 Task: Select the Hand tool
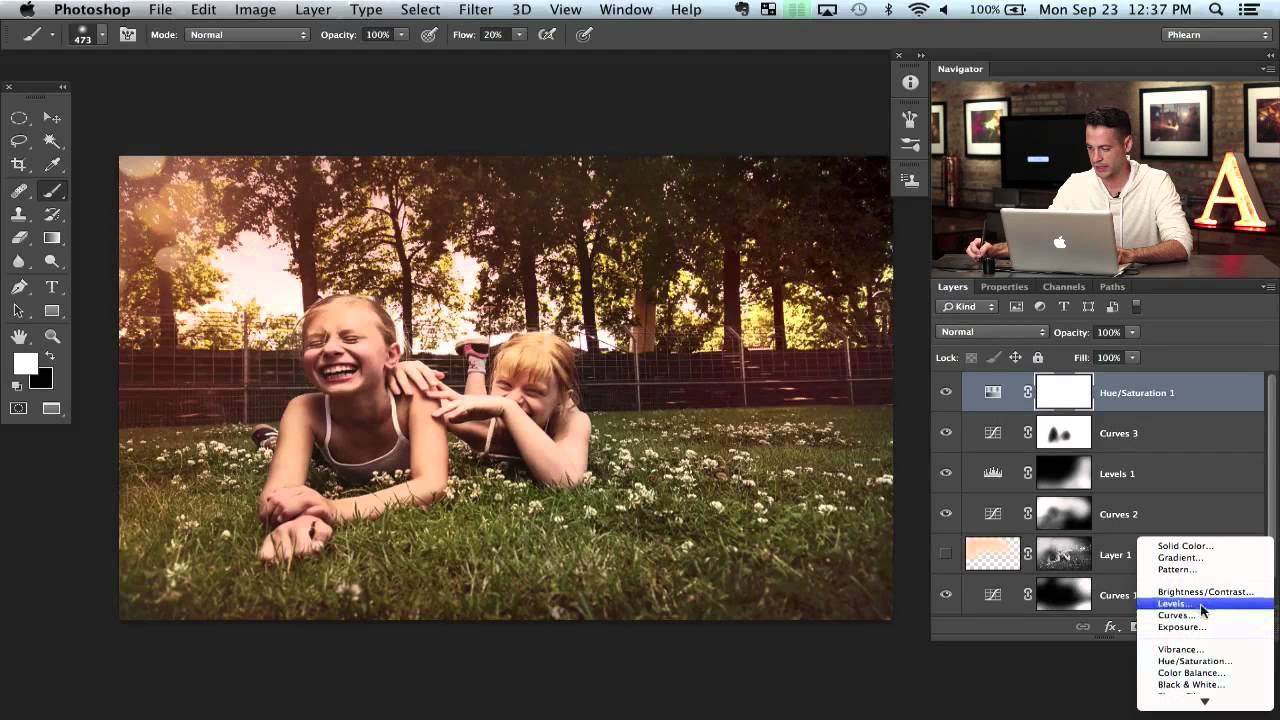pos(19,337)
